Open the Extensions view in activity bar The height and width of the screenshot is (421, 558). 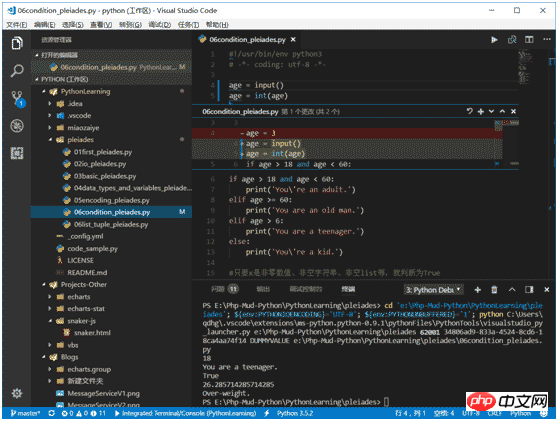17,153
